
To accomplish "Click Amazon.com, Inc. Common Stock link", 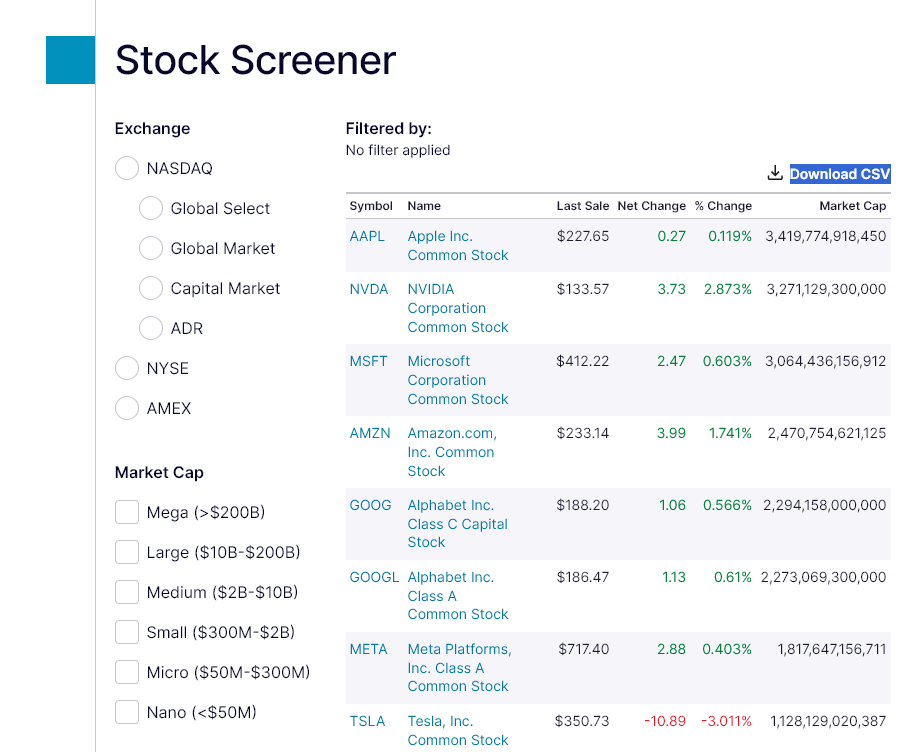I will point(452,452).
